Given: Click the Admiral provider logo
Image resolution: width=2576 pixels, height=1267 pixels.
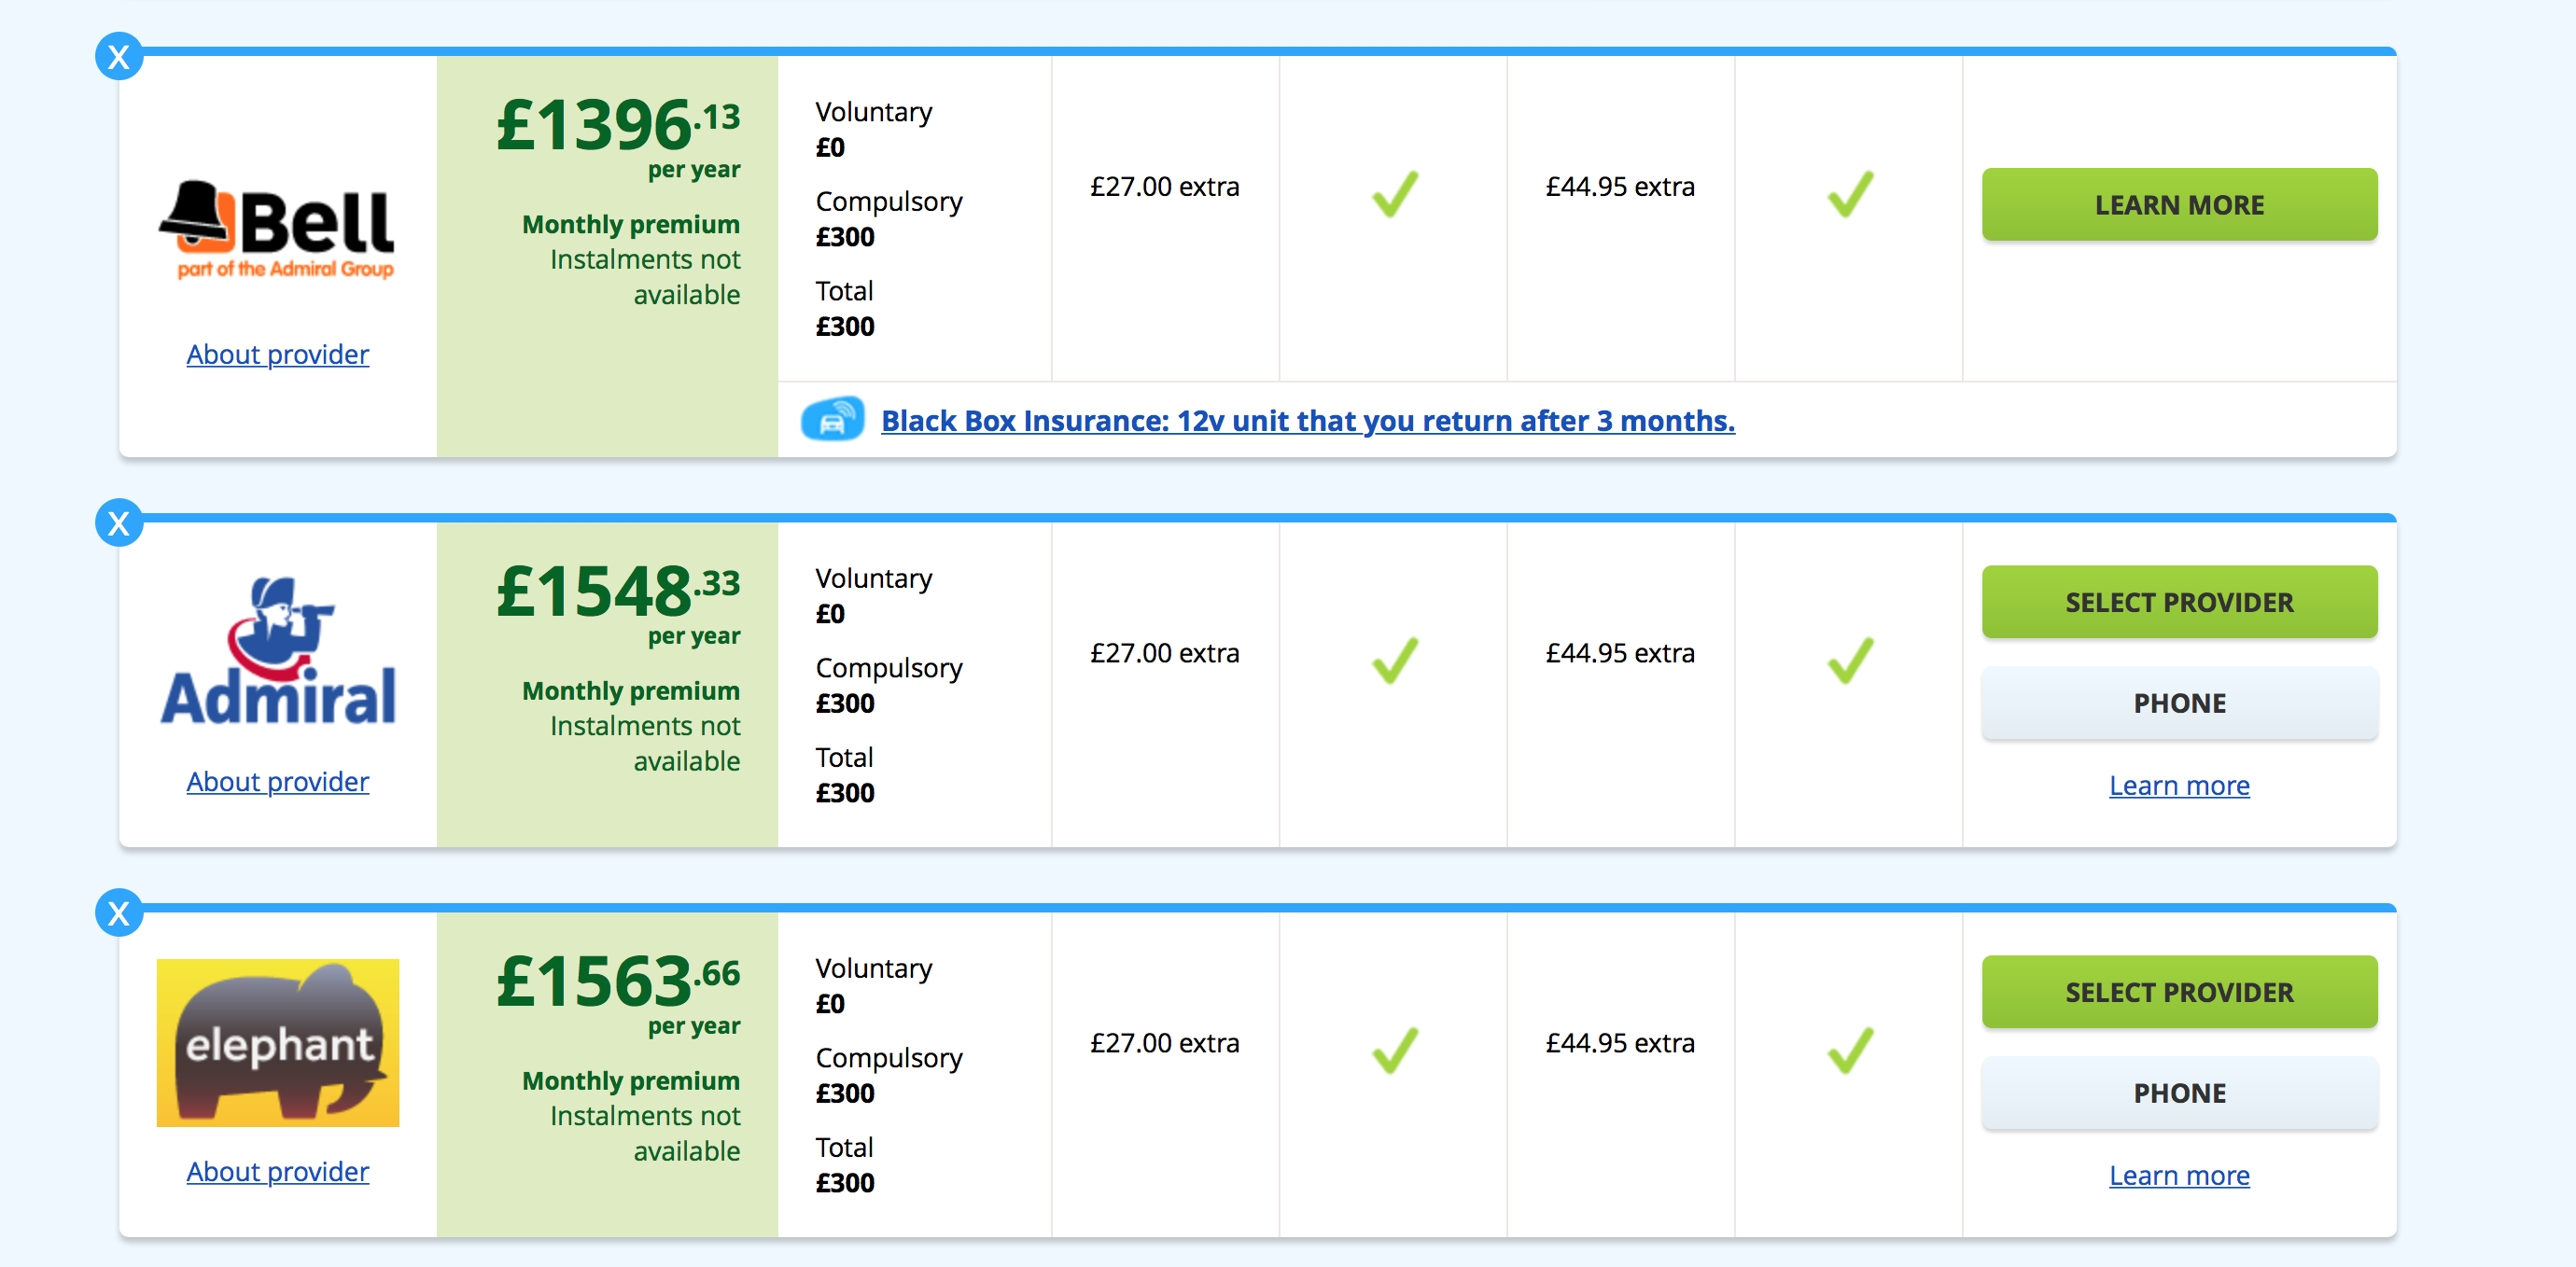Looking at the screenshot, I should click(x=277, y=650).
